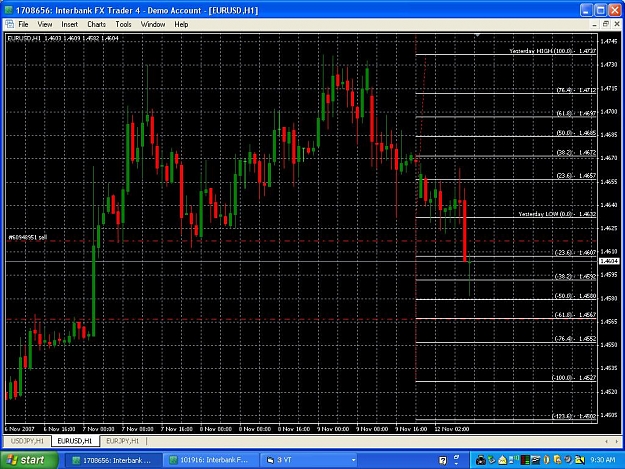Click the '12 Nov 02:00' time axis label
This screenshot has height=469, width=625.
tap(452, 429)
